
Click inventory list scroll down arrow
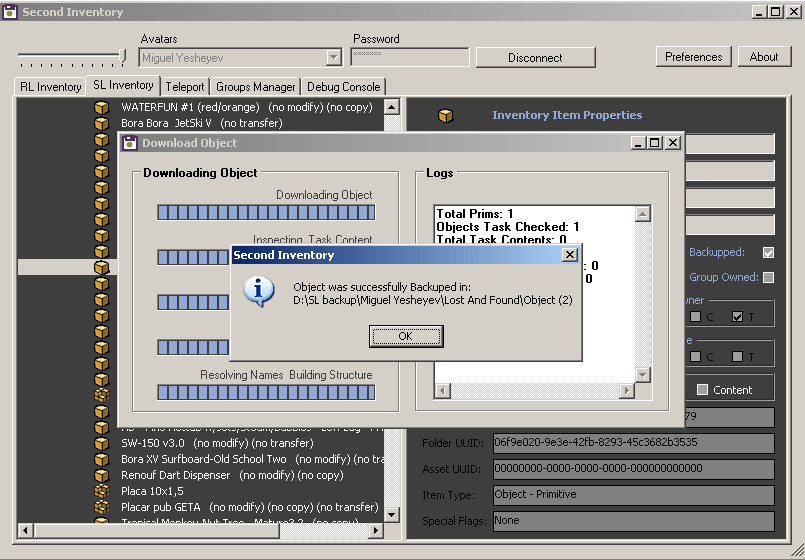click(x=392, y=514)
